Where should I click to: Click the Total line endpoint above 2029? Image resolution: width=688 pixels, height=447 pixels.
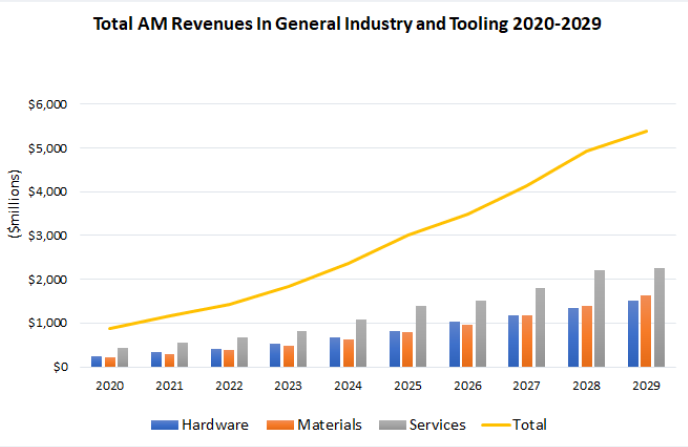point(647,131)
